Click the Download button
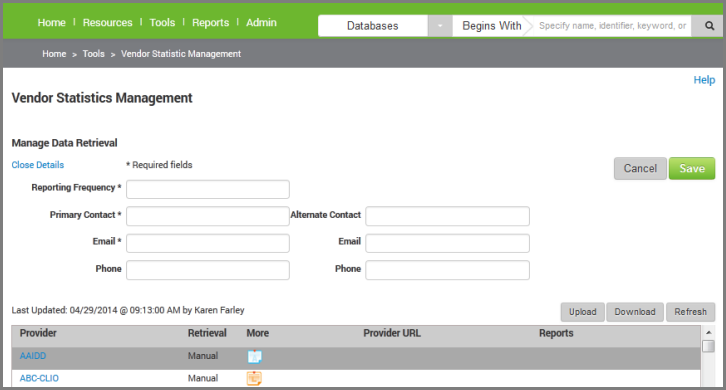Screen dimensions: 726x390 (x=635, y=312)
